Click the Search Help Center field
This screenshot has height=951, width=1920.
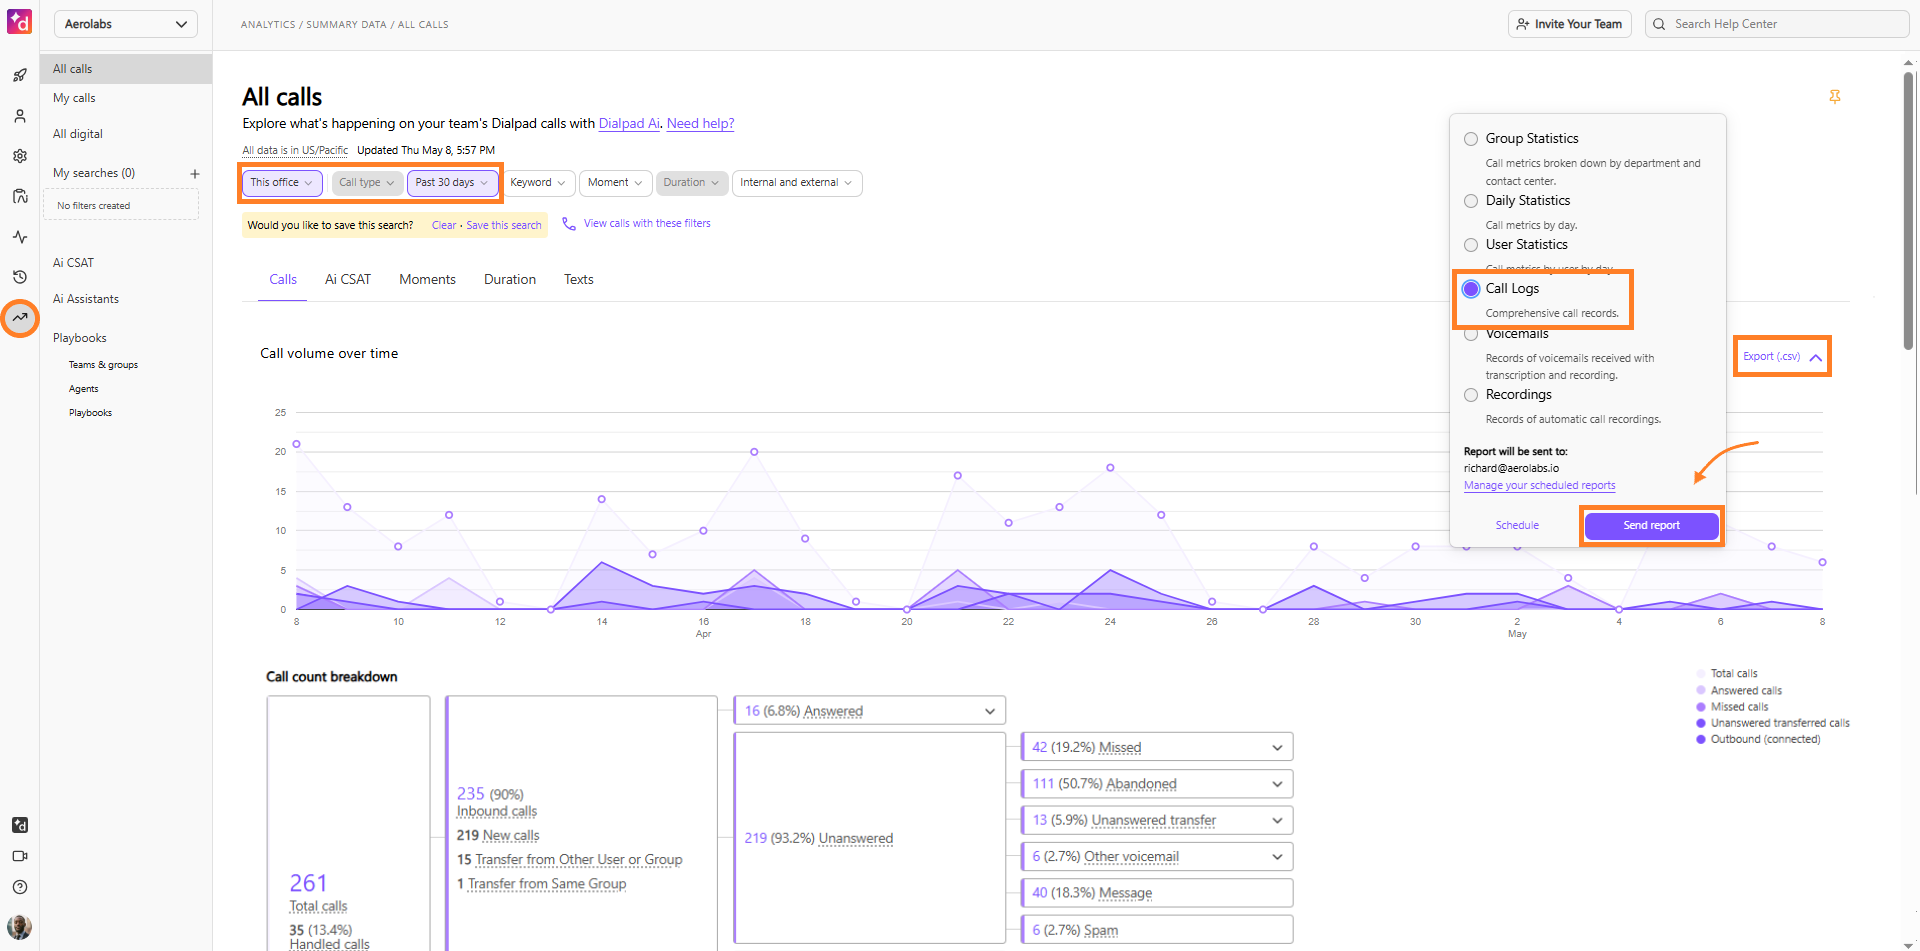click(1777, 24)
